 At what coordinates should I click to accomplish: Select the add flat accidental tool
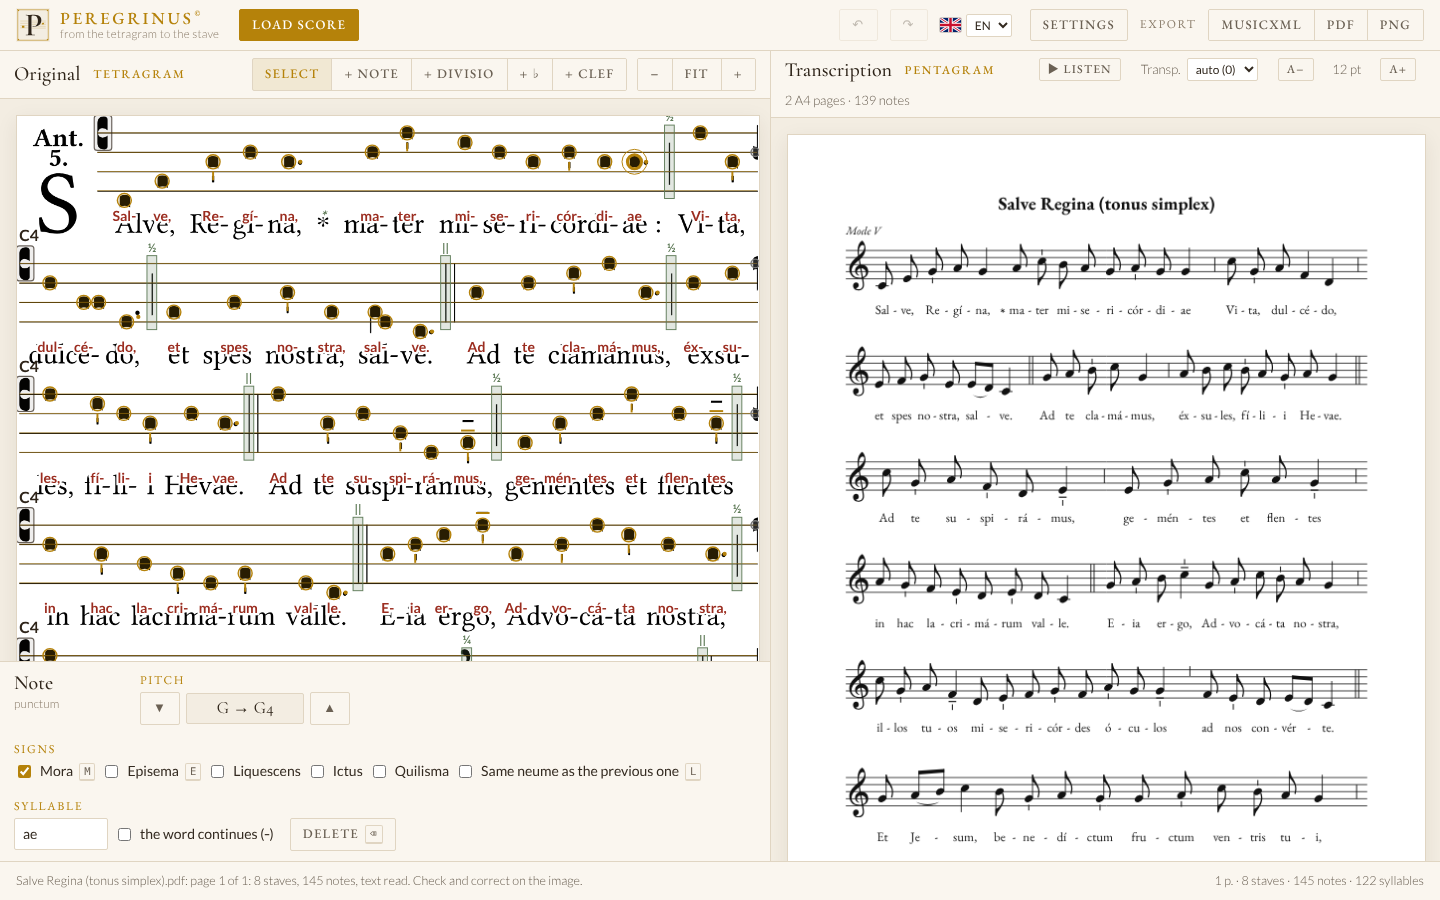[529, 74]
